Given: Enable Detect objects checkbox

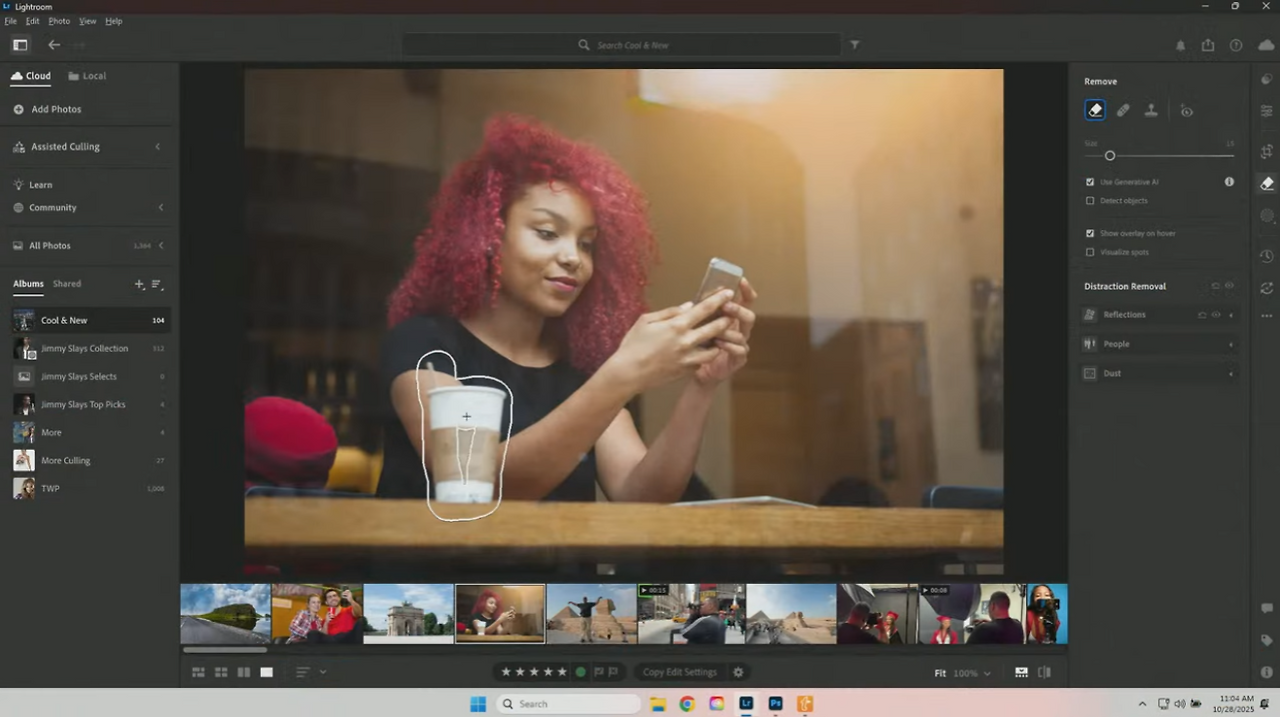Looking at the screenshot, I should tap(1090, 201).
